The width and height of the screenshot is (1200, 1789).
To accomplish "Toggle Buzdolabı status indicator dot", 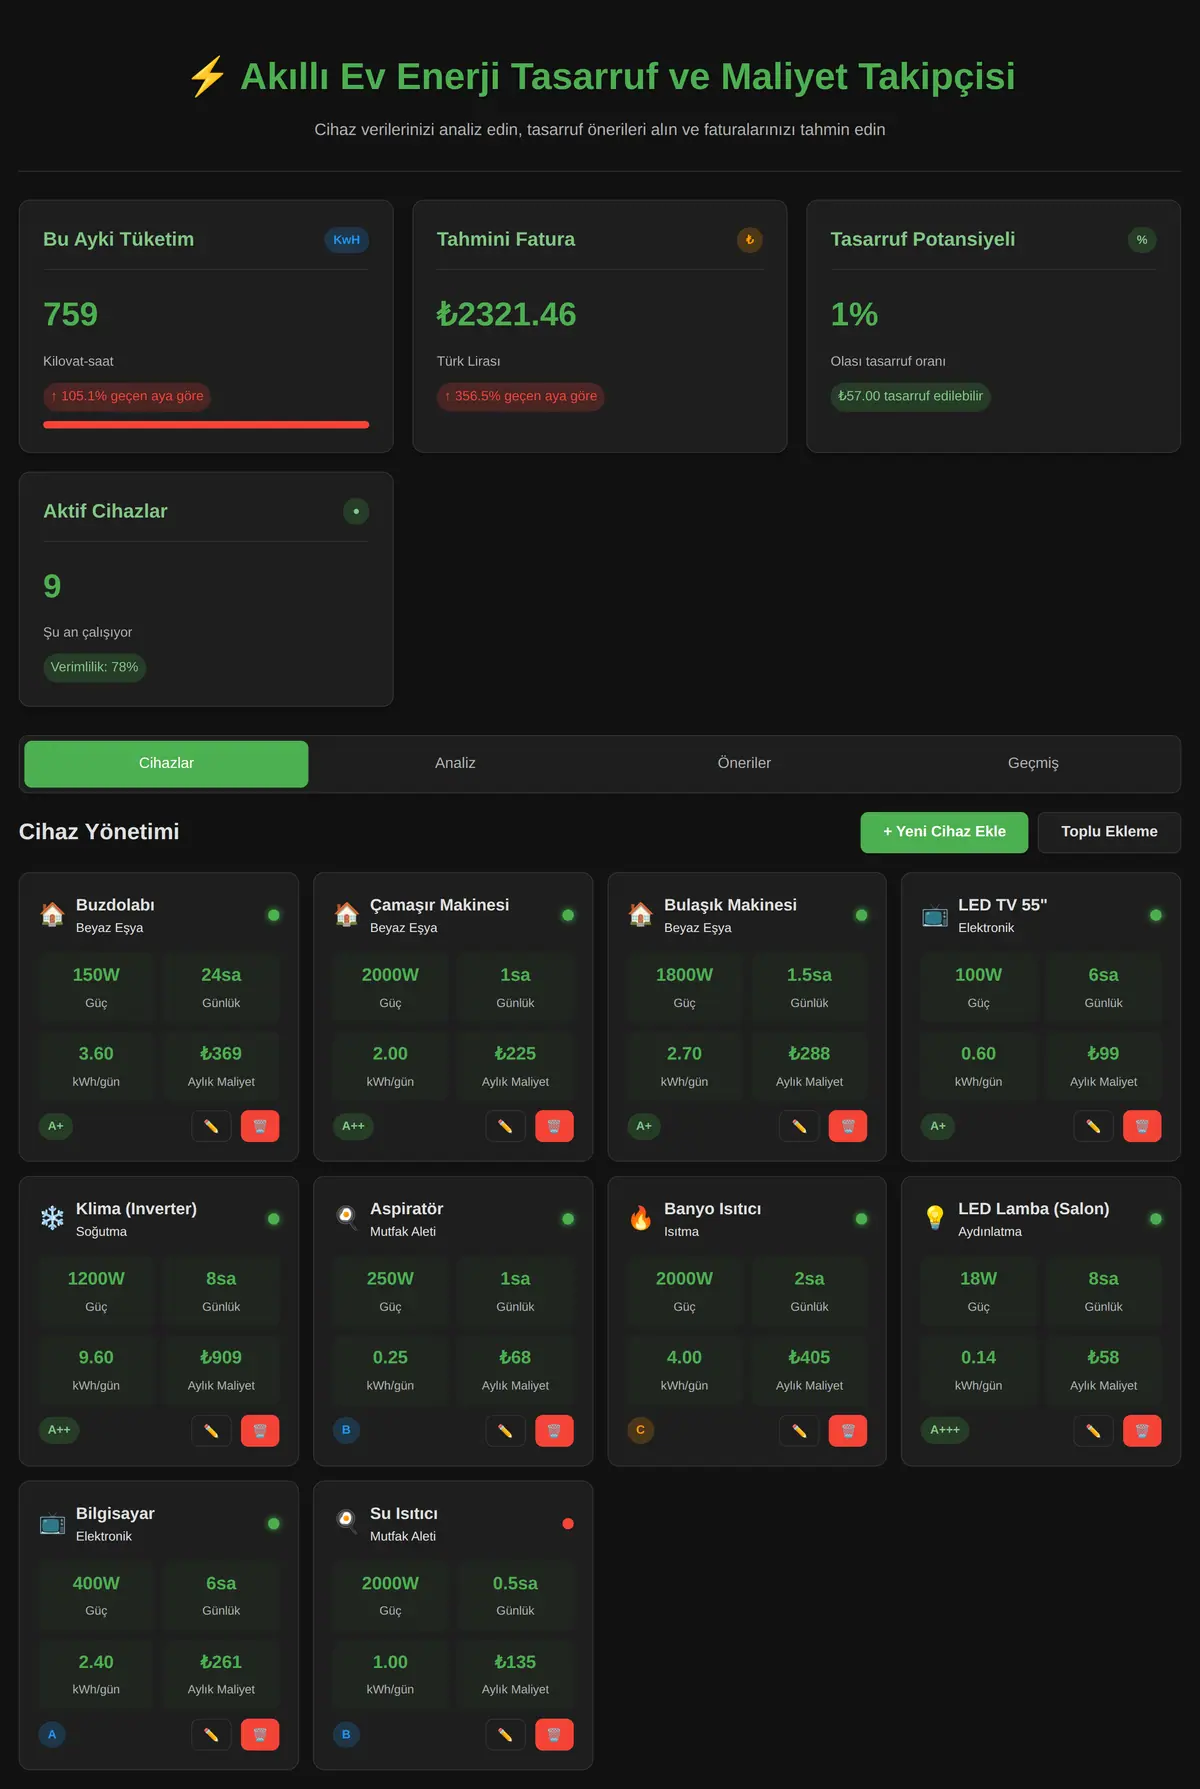I will click(274, 915).
